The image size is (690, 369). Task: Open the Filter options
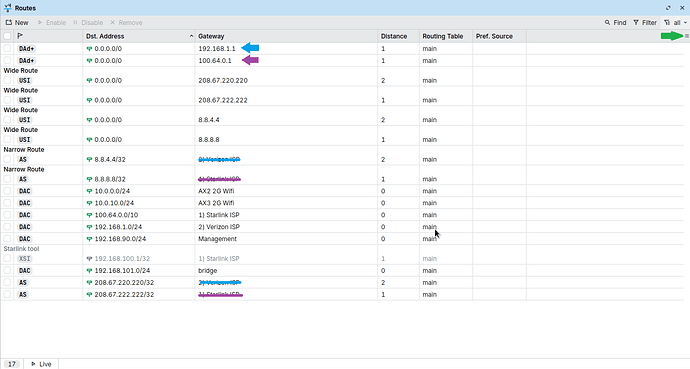(645, 22)
